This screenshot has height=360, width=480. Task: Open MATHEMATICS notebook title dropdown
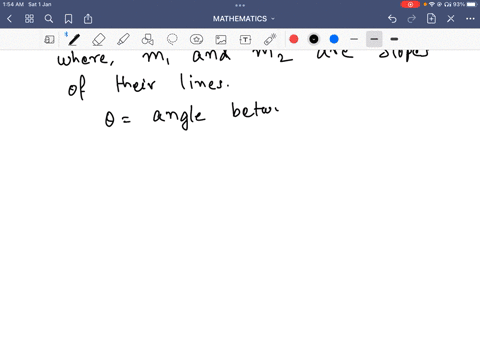pos(244,19)
